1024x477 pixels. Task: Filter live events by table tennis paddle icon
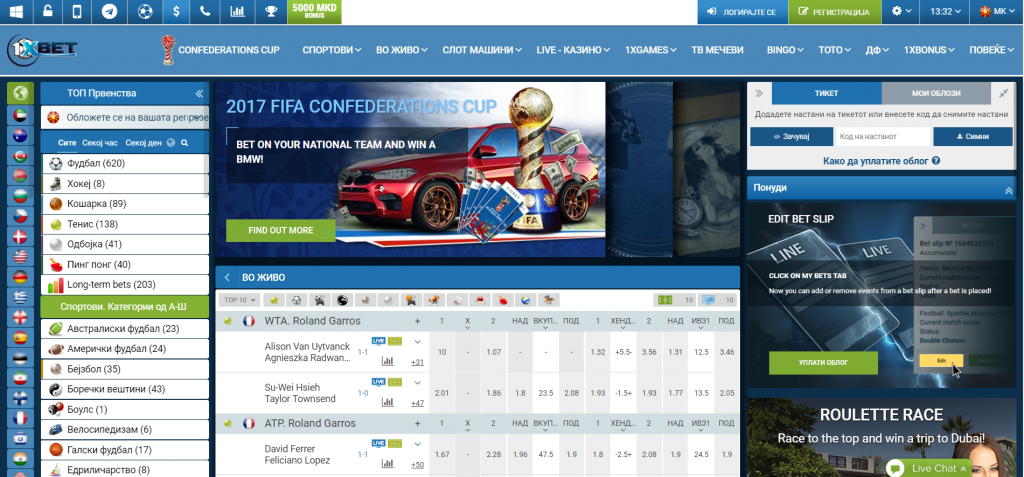click(502, 300)
